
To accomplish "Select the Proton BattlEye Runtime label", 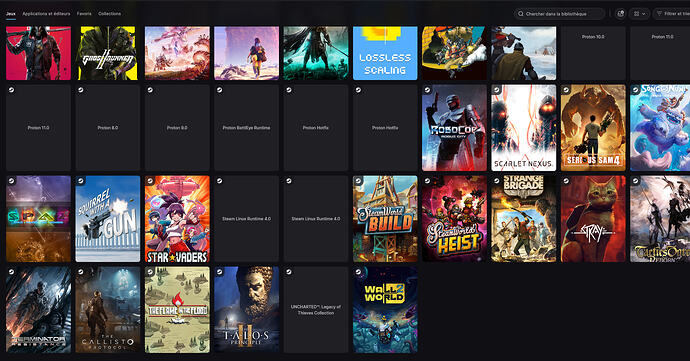I will click(246, 128).
